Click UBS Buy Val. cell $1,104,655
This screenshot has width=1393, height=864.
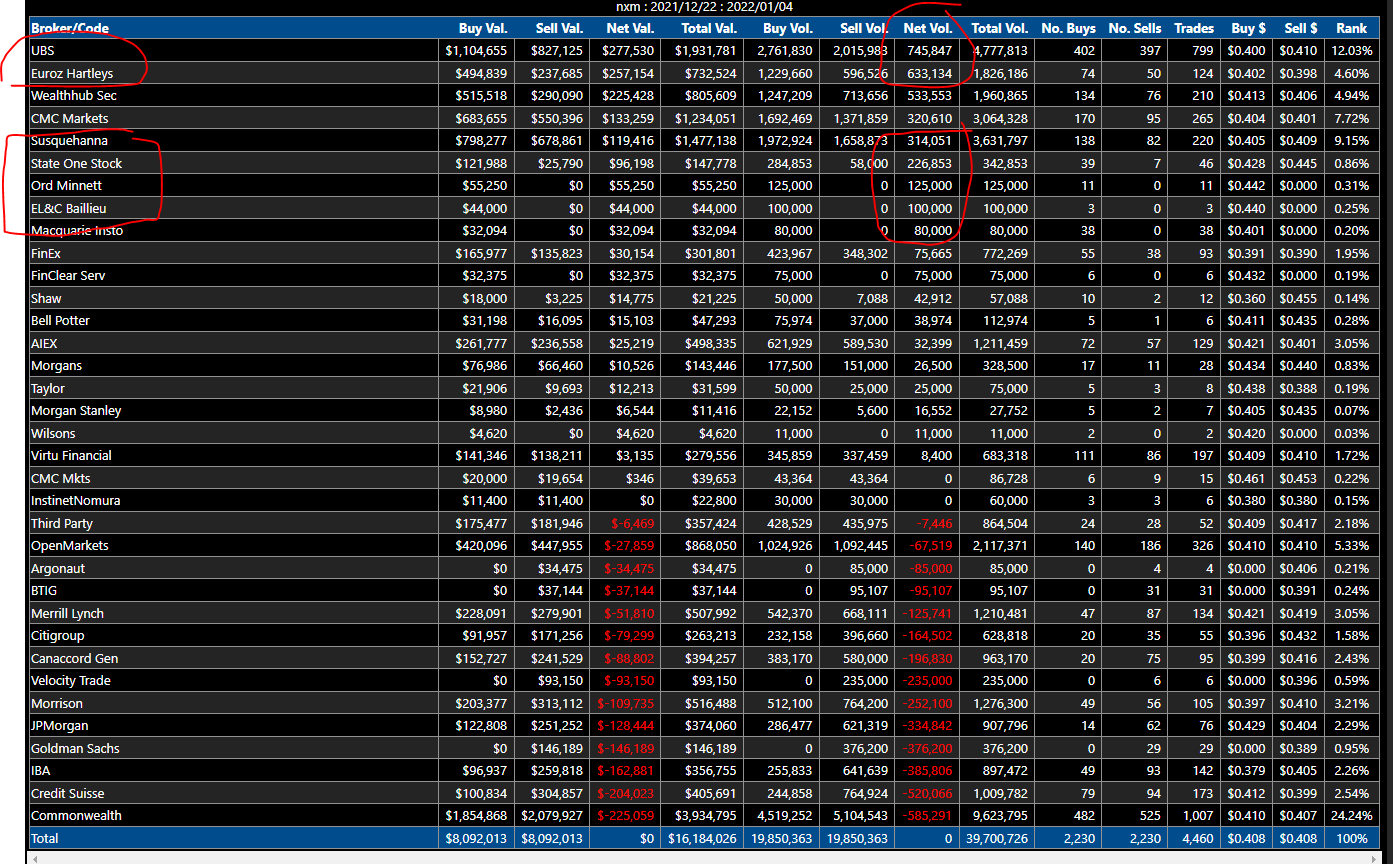point(476,50)
